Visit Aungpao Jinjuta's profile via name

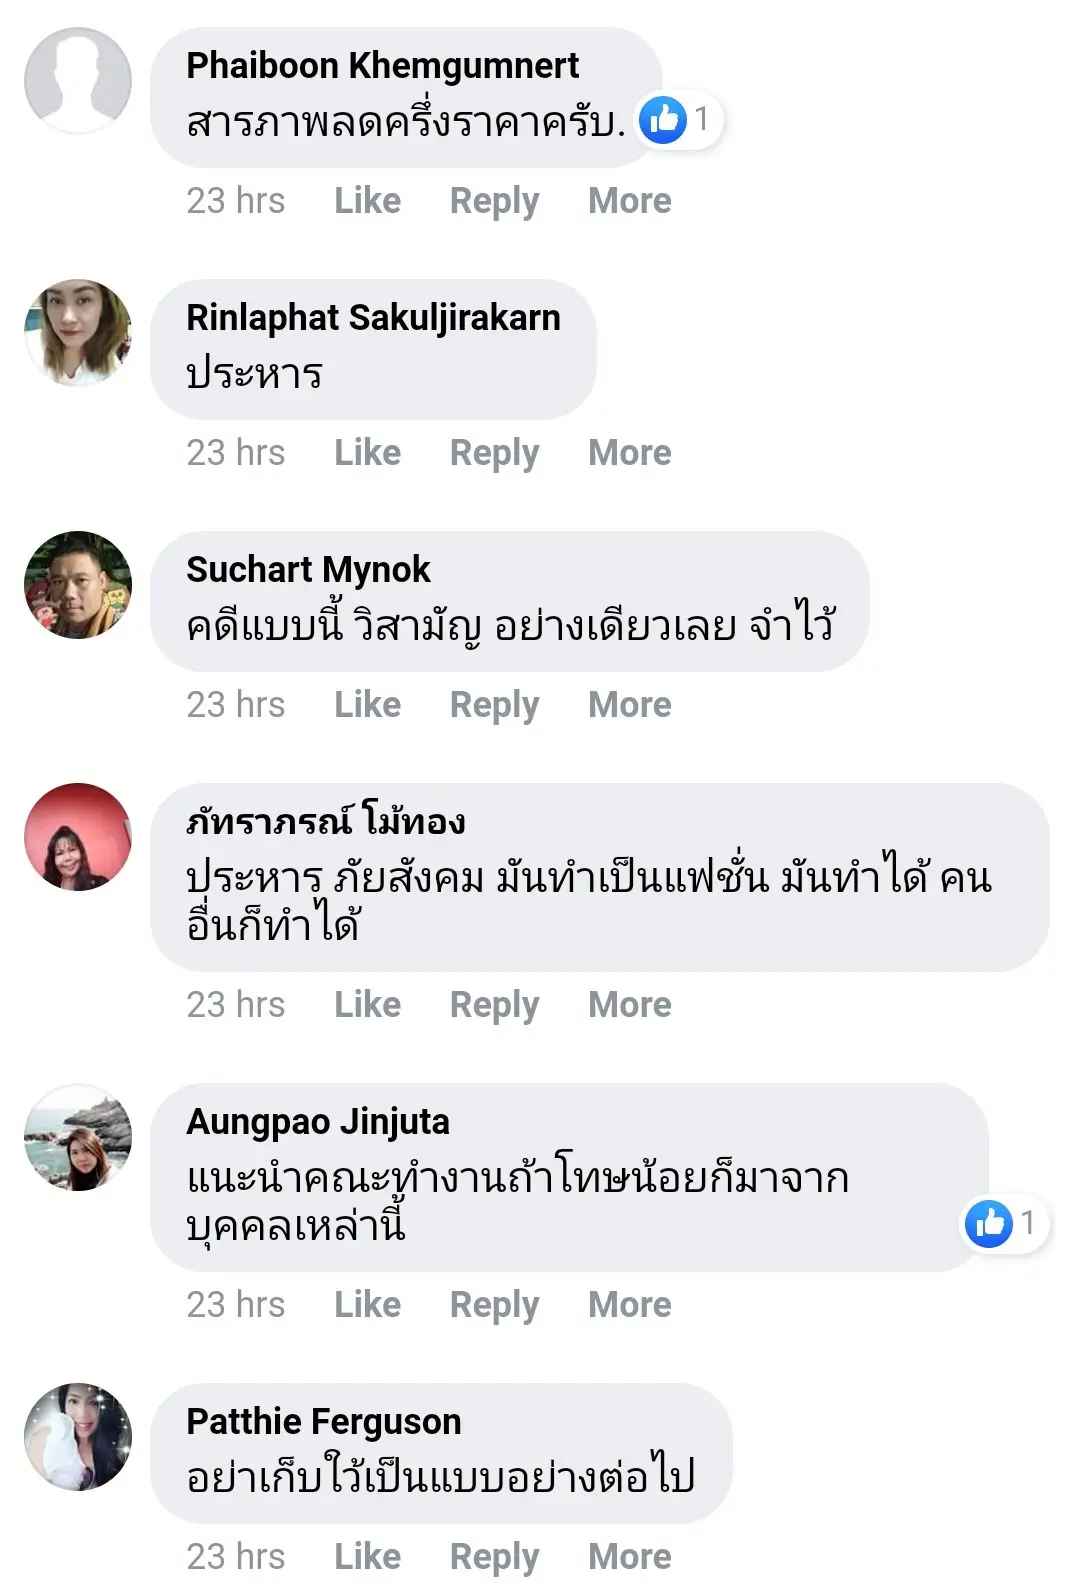coord(317,1122)
